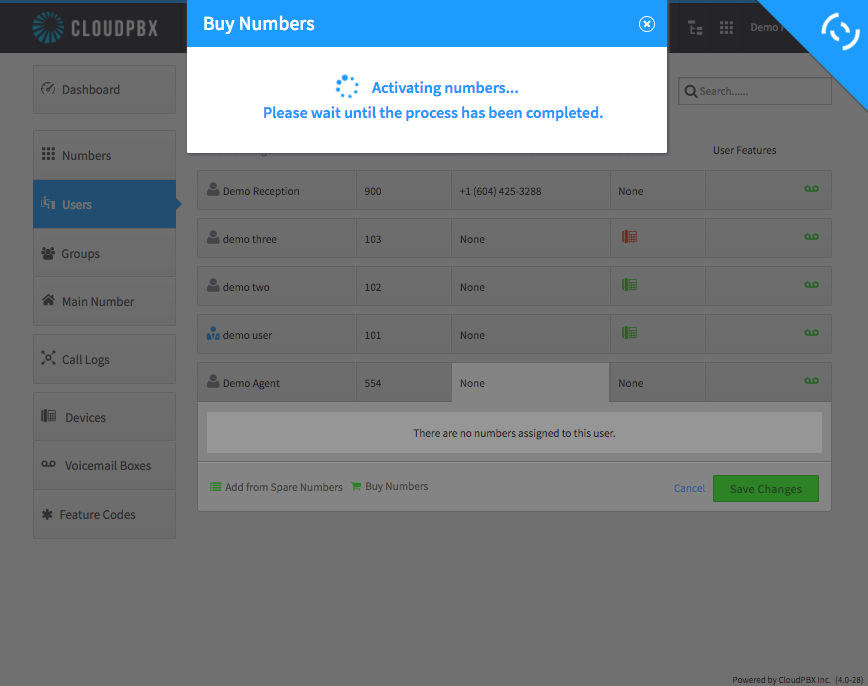The height and width of the screenshot is (686, 868).
Task: Open the Call Logs page
Action: (105, 359)
